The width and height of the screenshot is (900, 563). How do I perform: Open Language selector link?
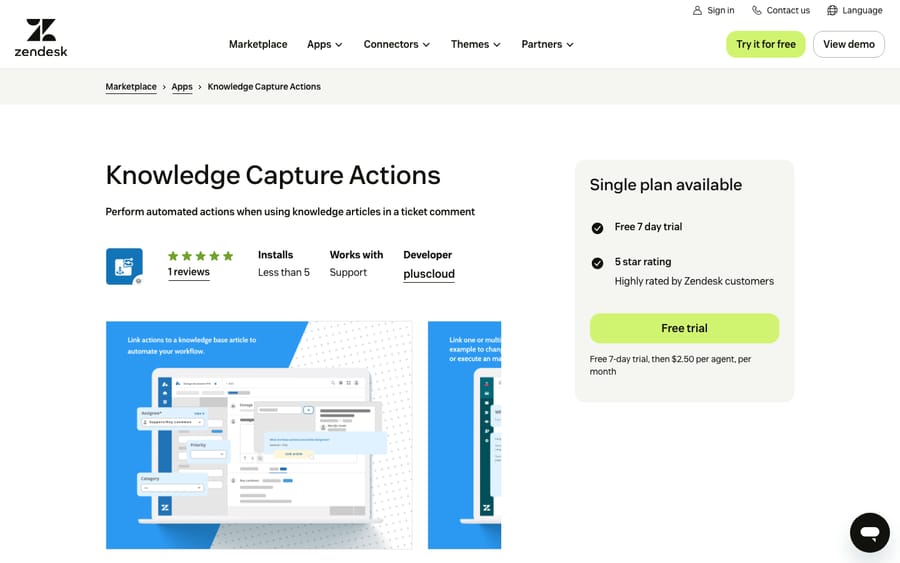pos(855,10)
